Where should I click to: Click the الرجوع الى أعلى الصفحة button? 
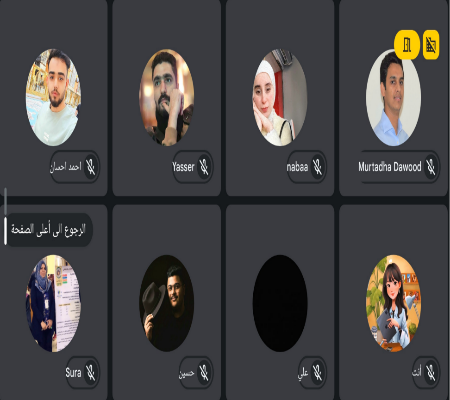49,230
